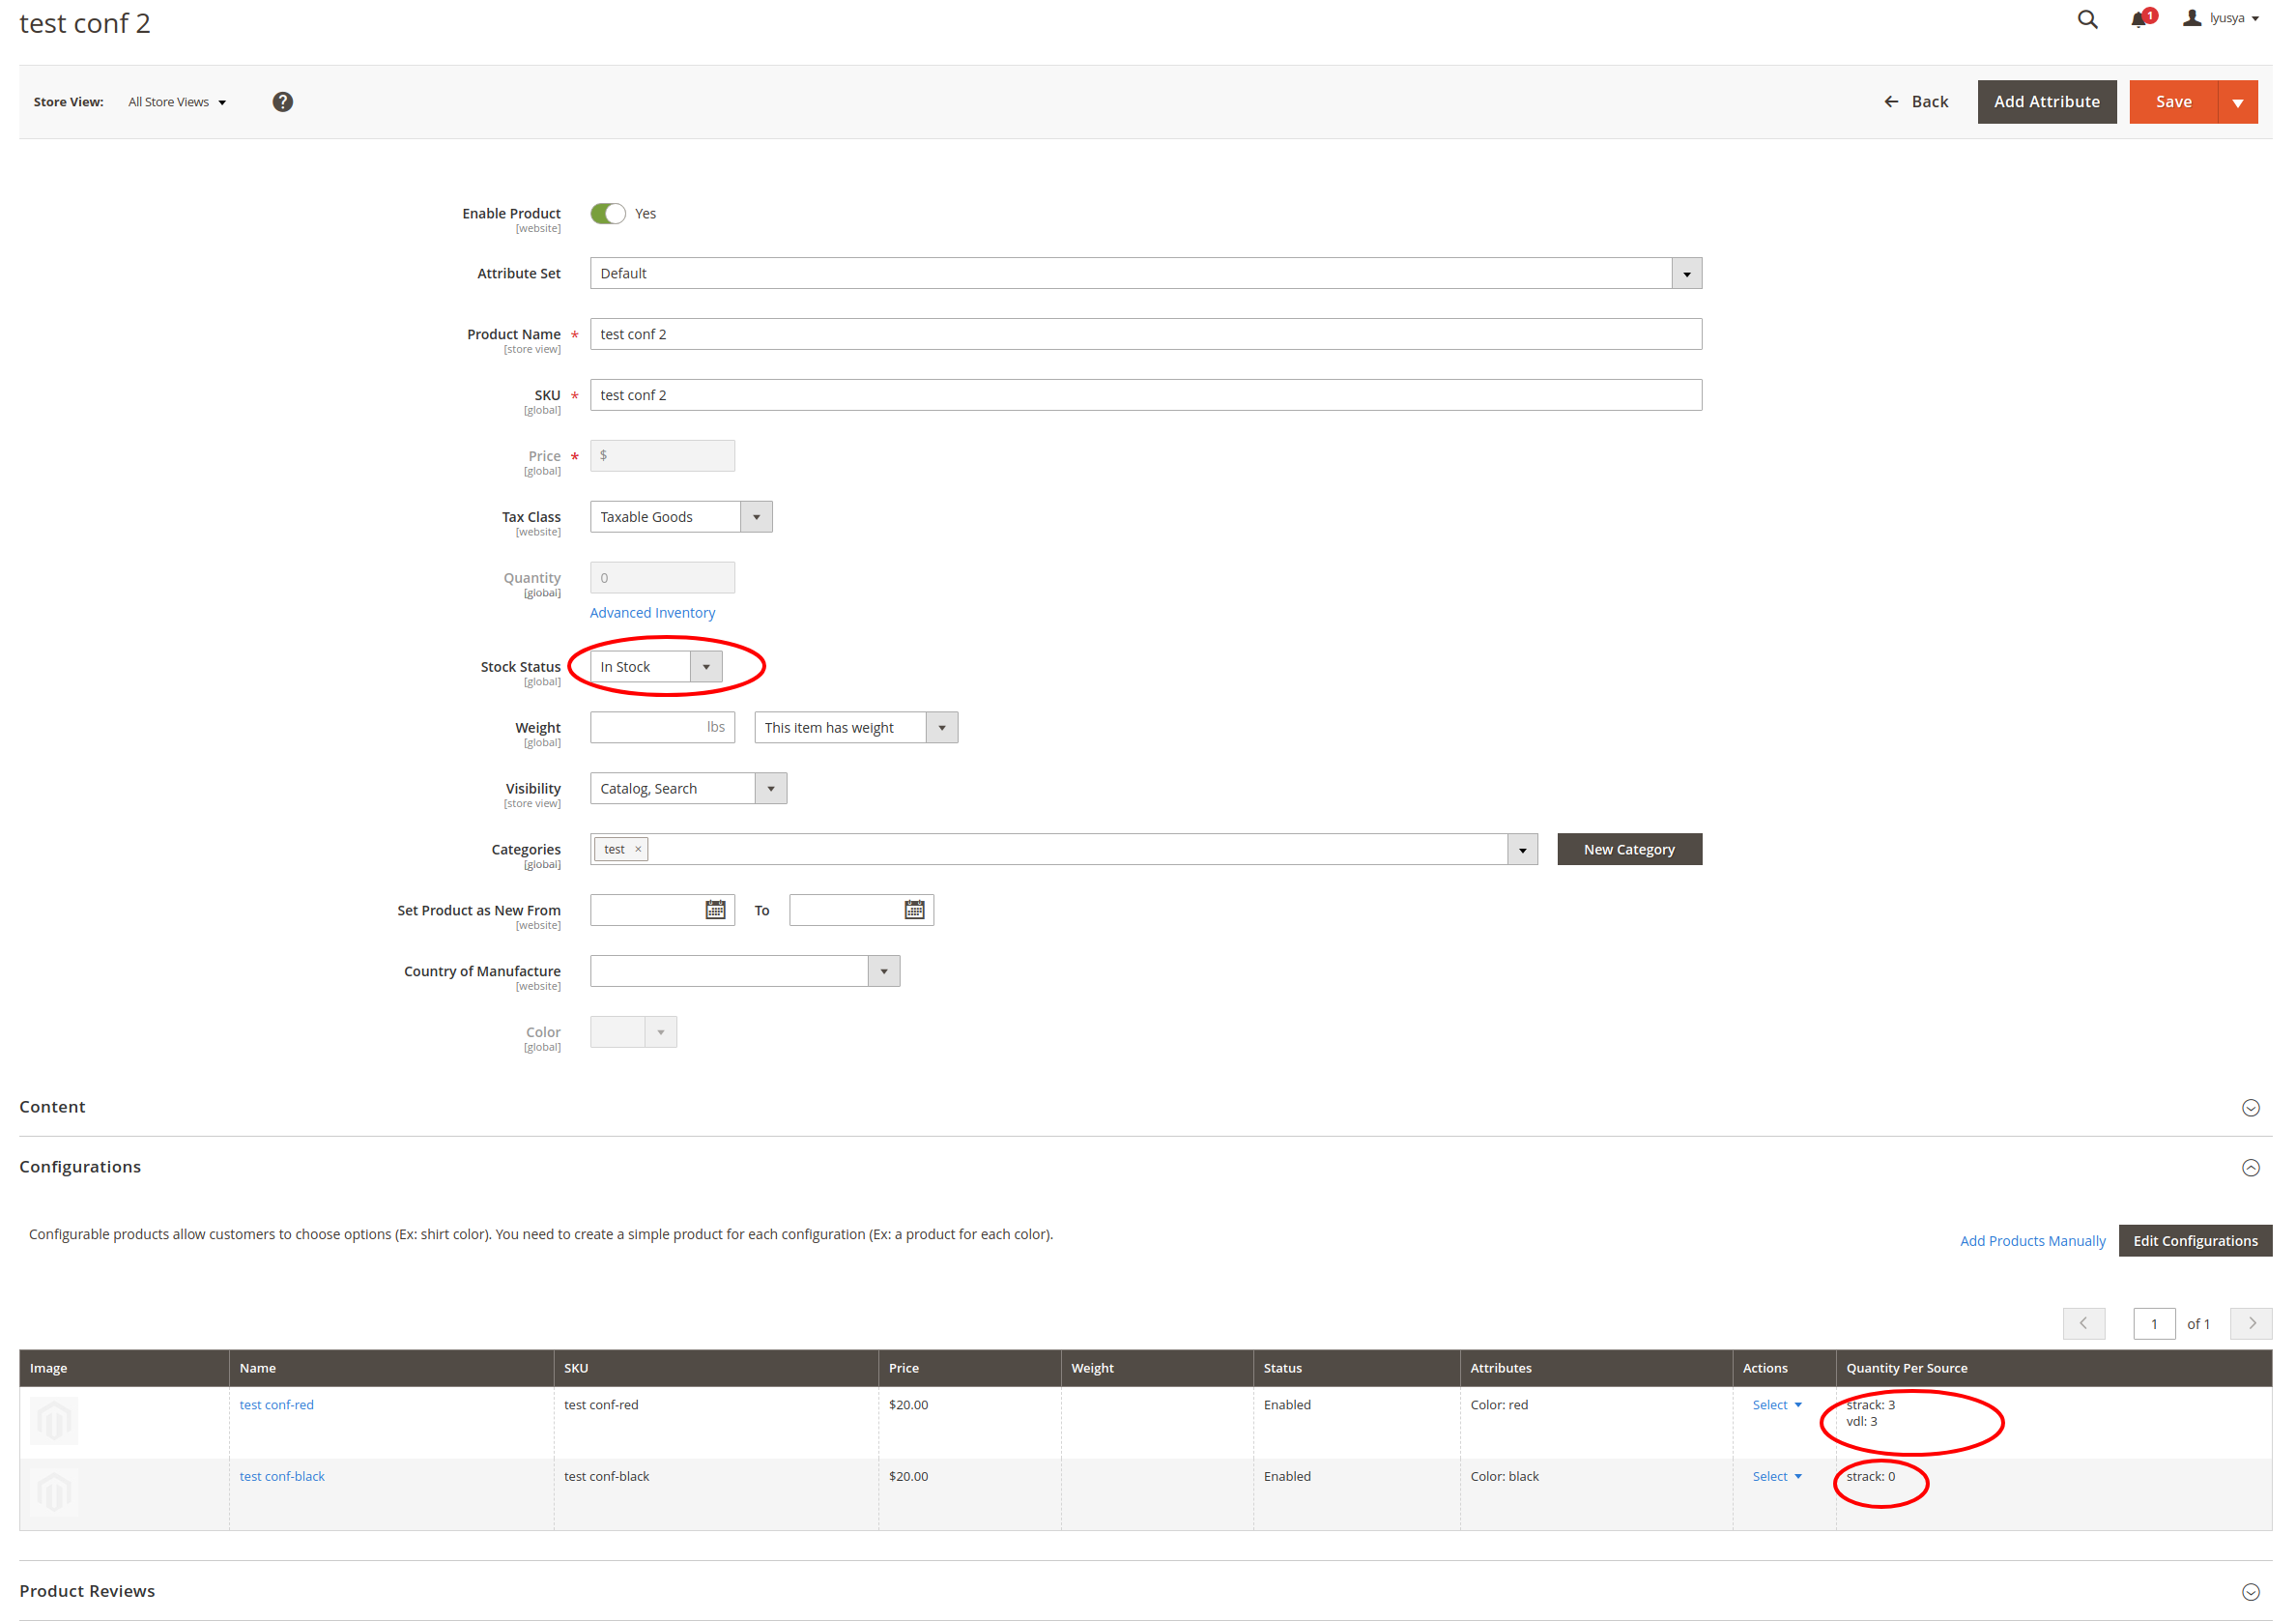This screenshot has height=1621, width=2296.
Task: Open the calendar for the 'To' date field
Action: click(x=914, y=909)
